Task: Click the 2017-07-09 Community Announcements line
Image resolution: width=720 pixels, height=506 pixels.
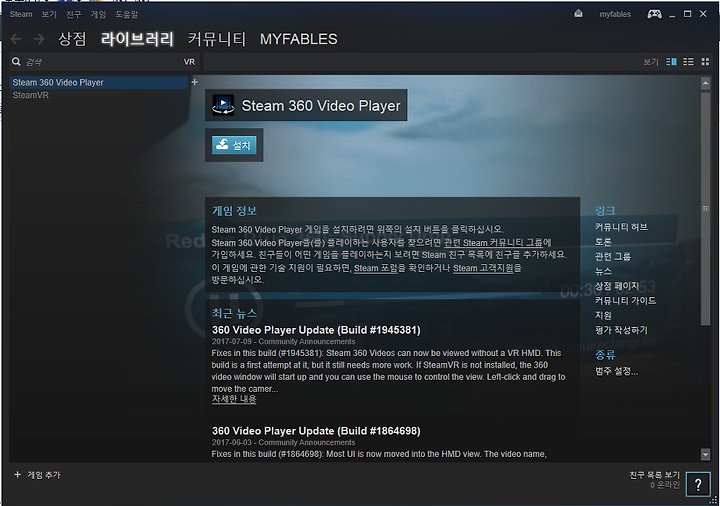Action: (x=283, y=341)
